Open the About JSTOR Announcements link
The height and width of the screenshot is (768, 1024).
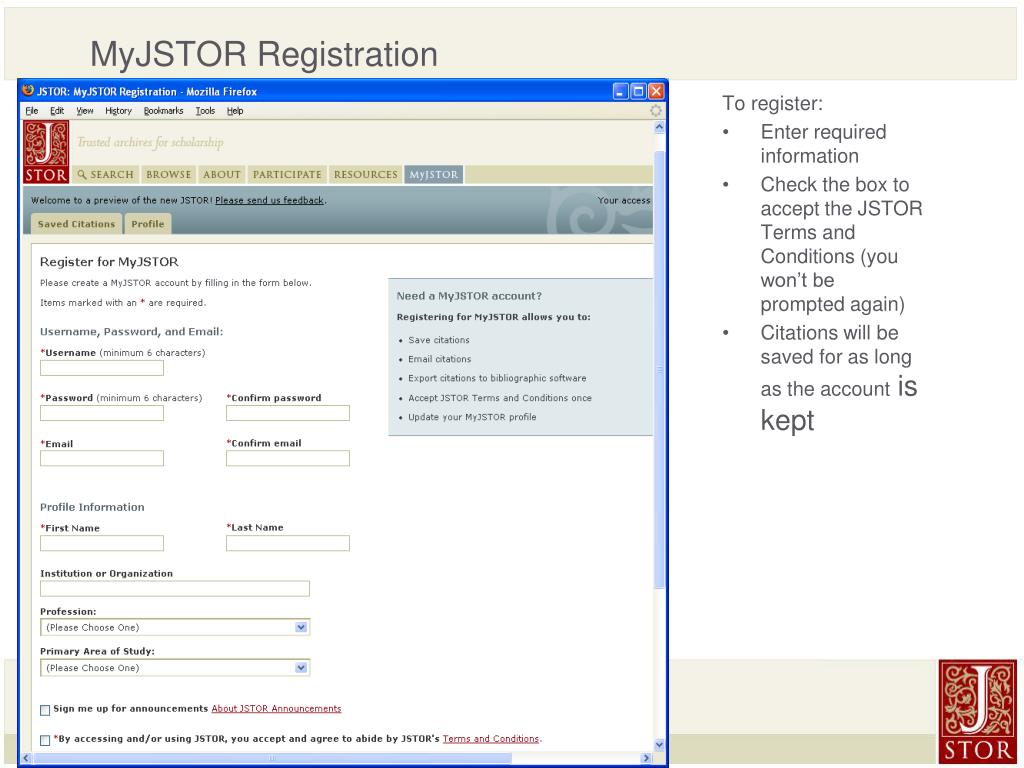[x=276, y=709]
